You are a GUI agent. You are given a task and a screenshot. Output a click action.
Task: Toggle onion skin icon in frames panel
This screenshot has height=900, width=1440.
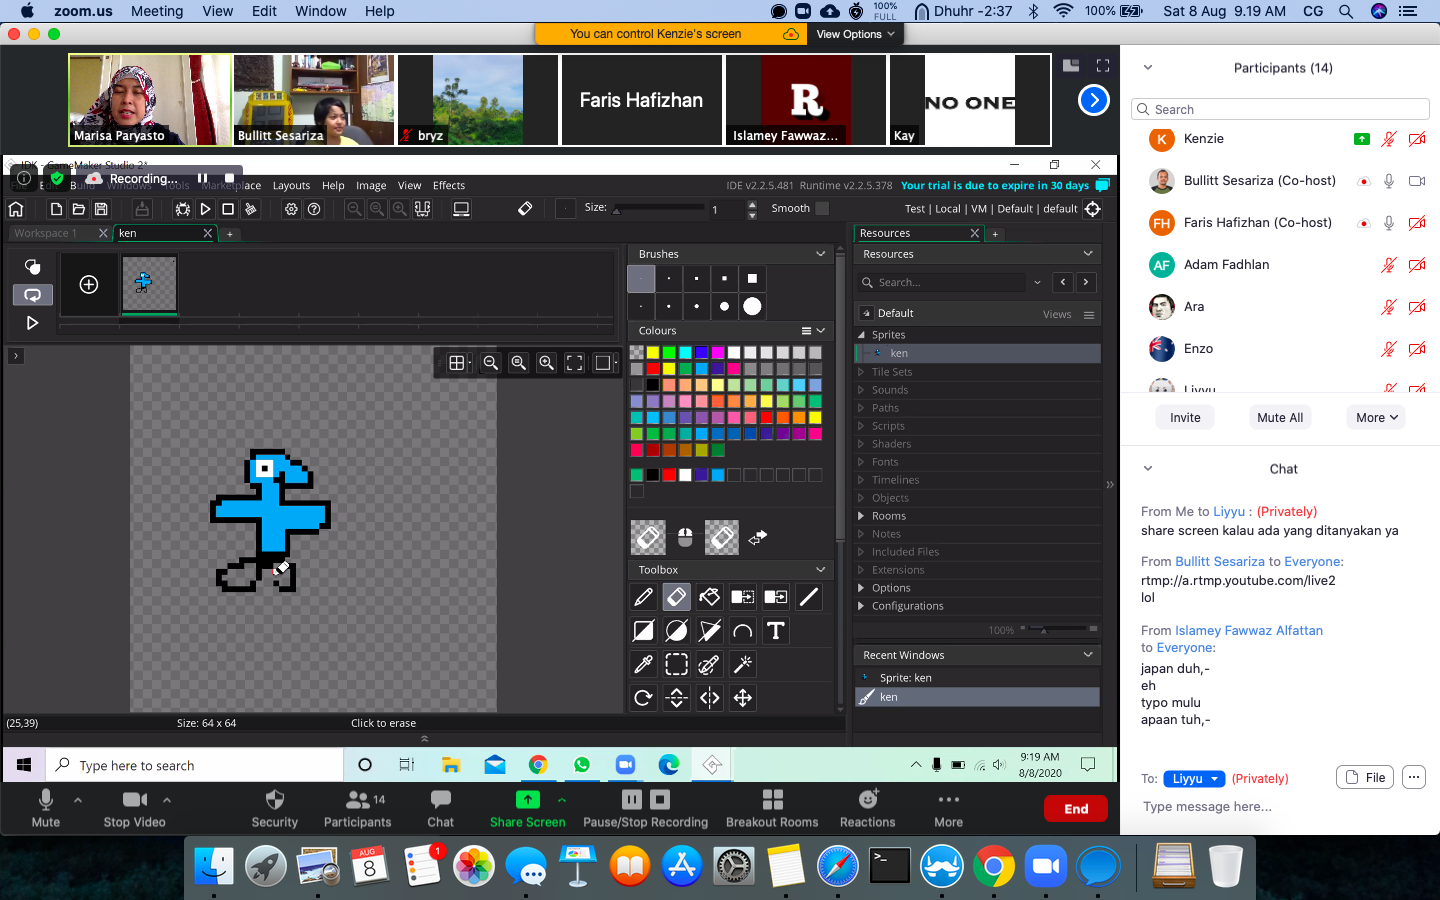pyautogui.click(x=32, y=266)
